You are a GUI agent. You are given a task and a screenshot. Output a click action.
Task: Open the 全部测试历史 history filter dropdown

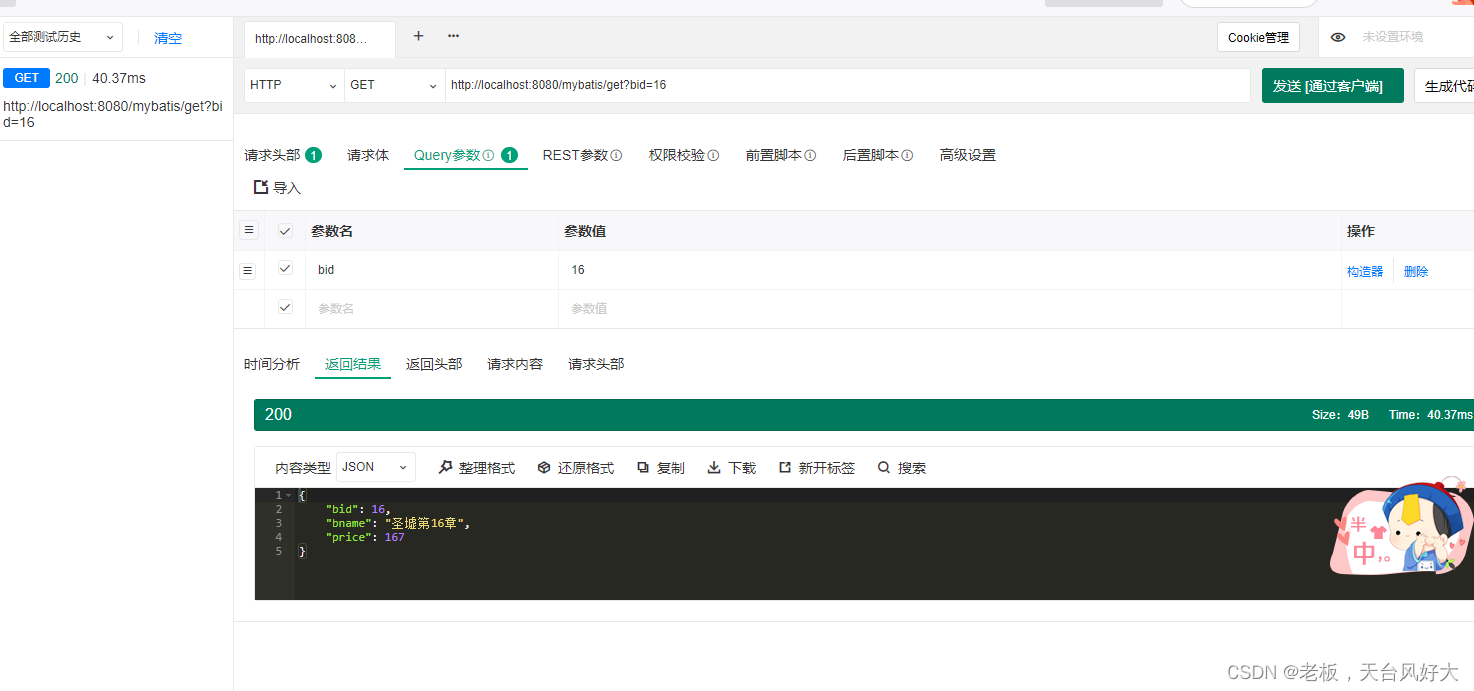click(x=62, y=37)
